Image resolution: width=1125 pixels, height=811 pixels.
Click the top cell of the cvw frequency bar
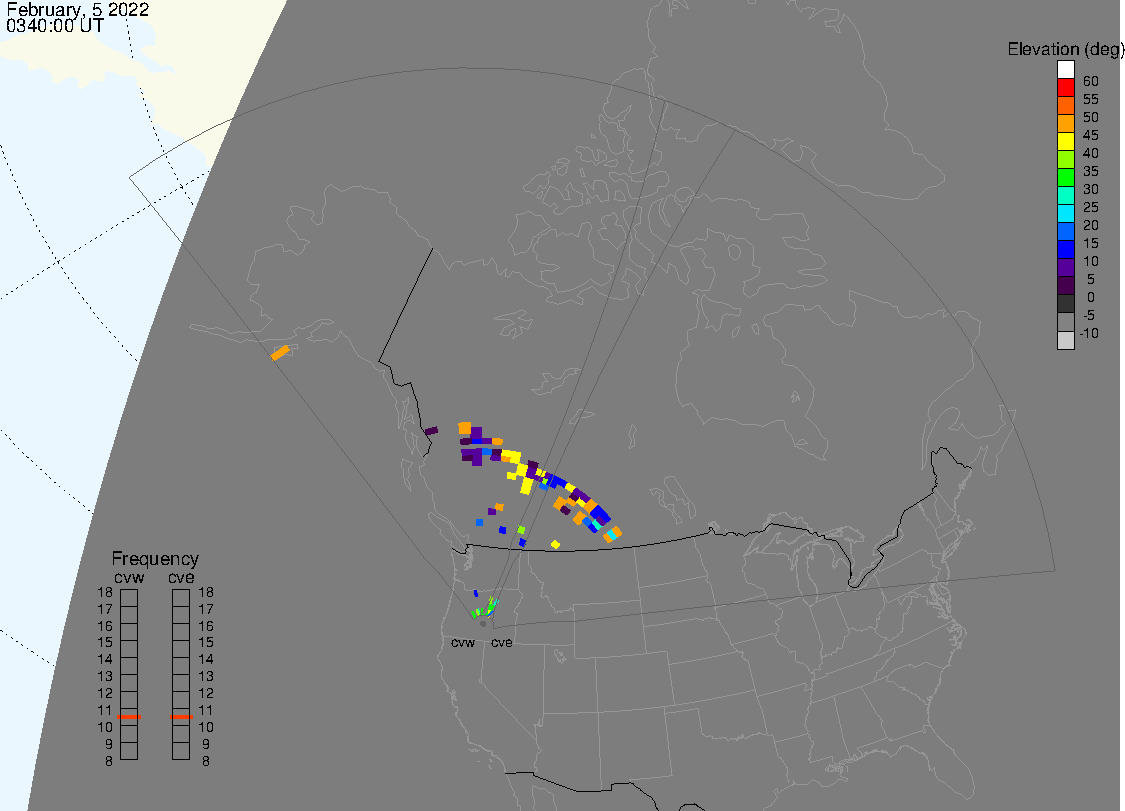point(129,598)
